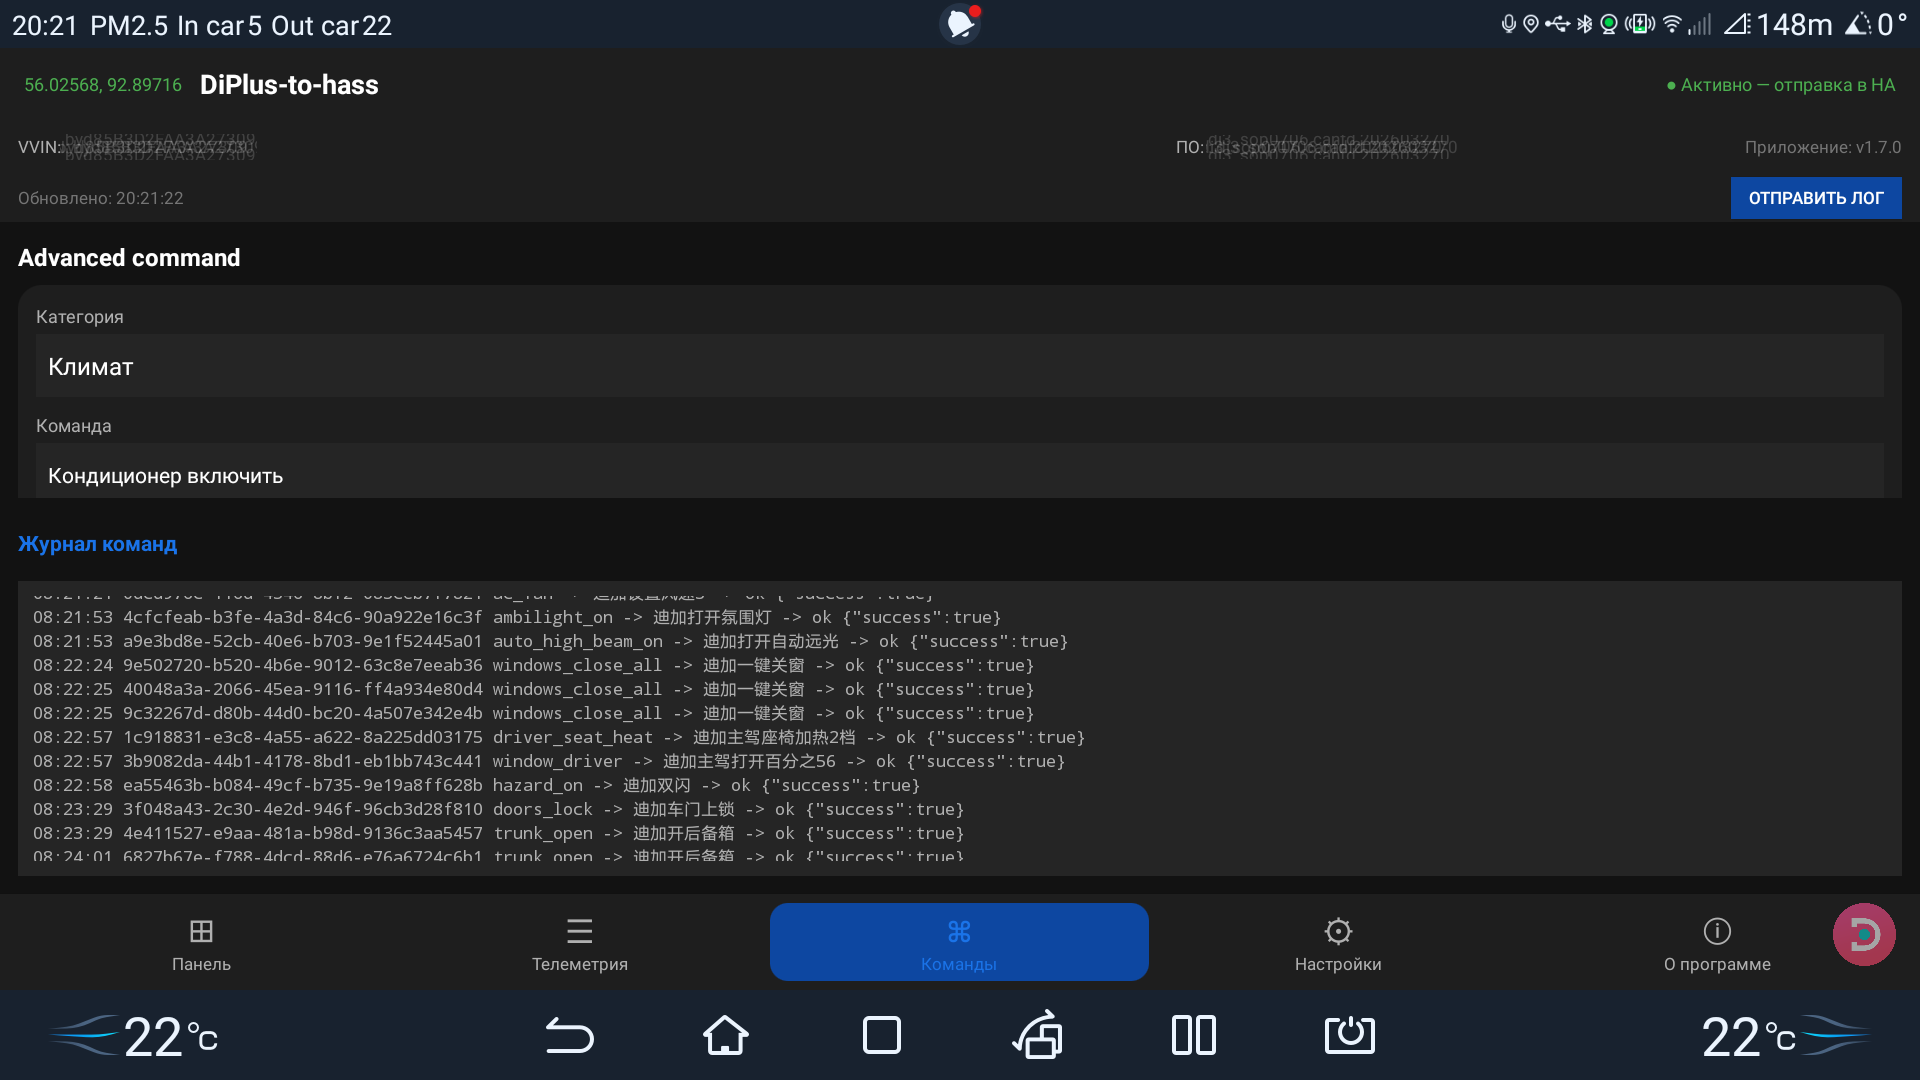Click the ОТПРАВИТЬ ЛОГ button
This screenshot has height=1080, width=1920.
1816,198
